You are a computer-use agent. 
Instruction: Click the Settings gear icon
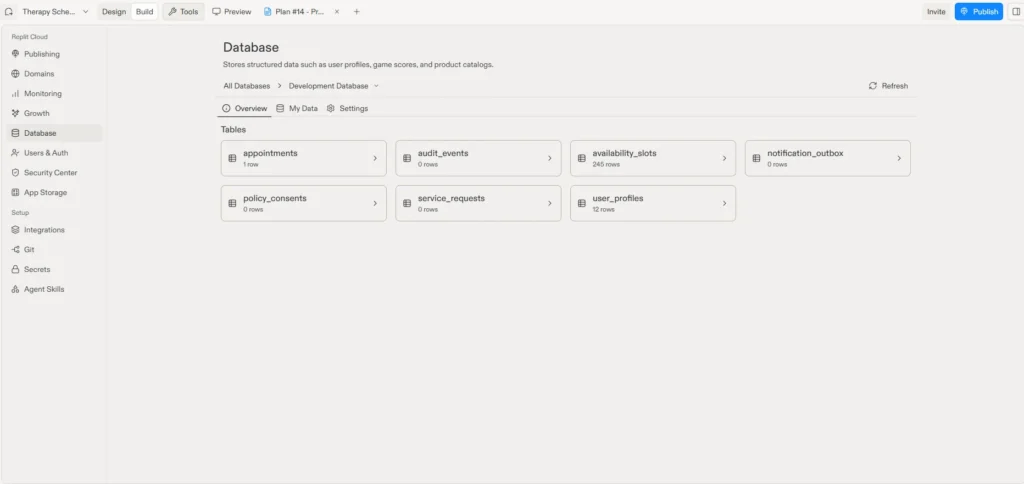click(x=330, y=108)
